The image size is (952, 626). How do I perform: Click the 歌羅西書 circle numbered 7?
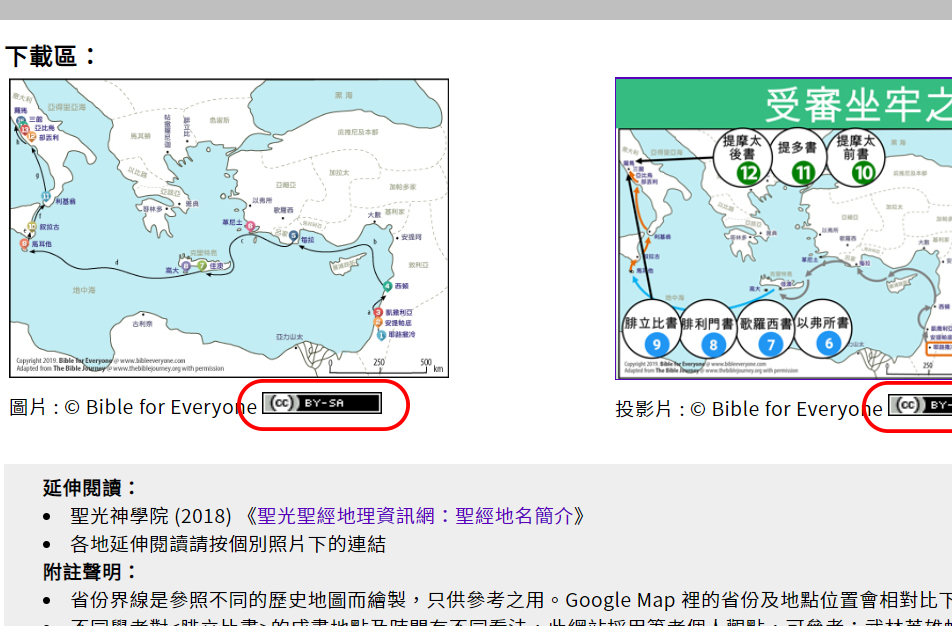click(770, 331)
